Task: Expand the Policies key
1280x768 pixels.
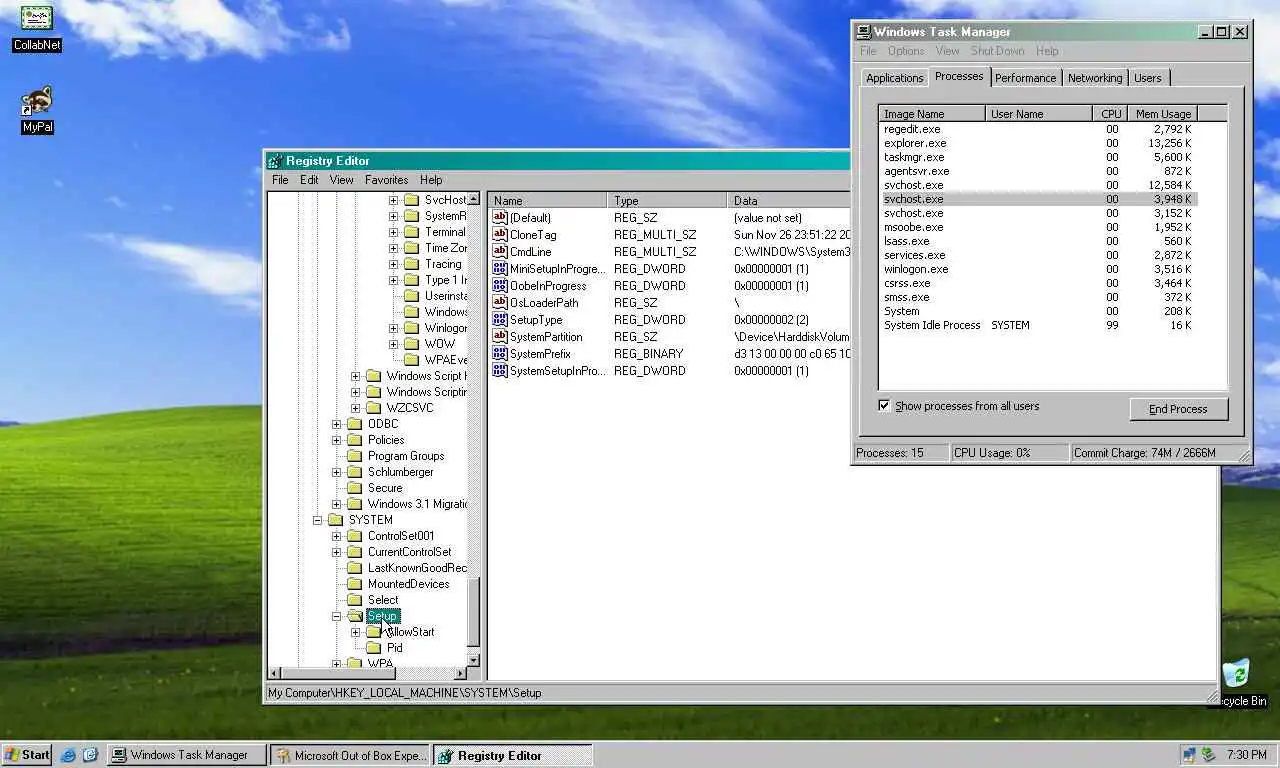Action: click(336, 440)
